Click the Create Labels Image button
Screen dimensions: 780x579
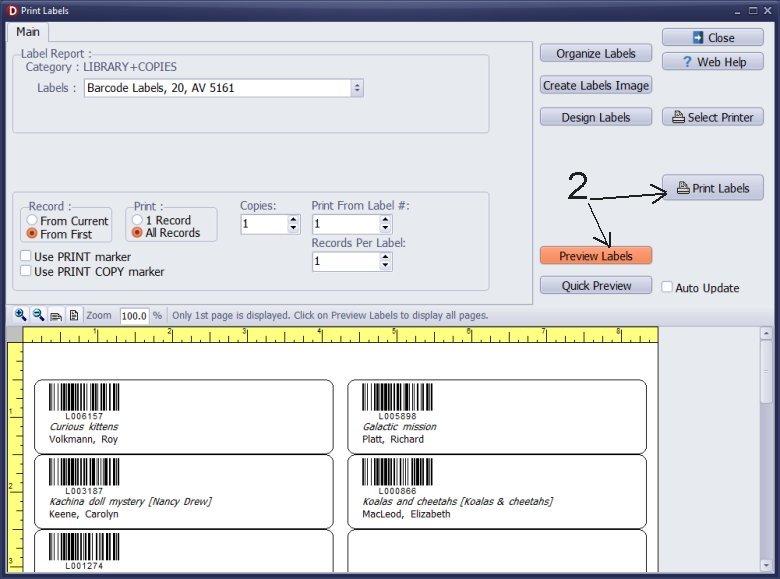(596, 86)
